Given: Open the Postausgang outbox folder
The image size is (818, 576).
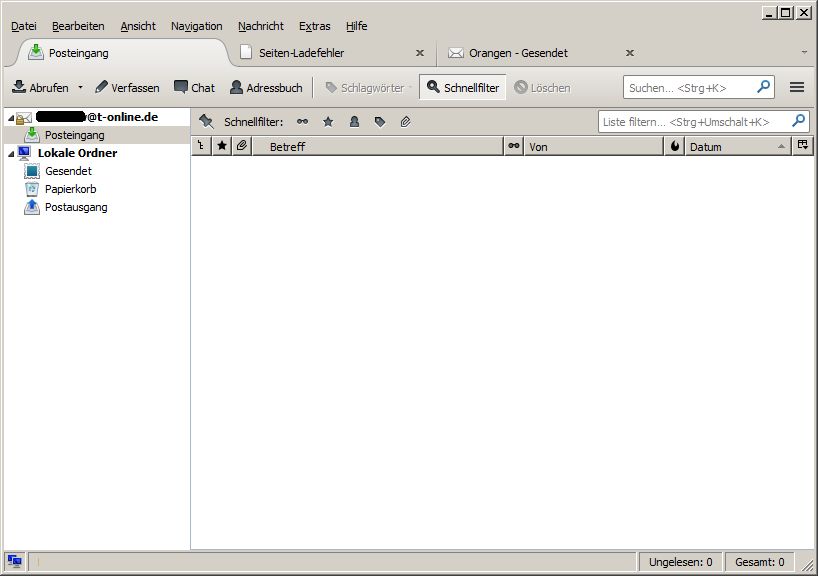Looking at the screenshot, I should (x=75, y=207).
